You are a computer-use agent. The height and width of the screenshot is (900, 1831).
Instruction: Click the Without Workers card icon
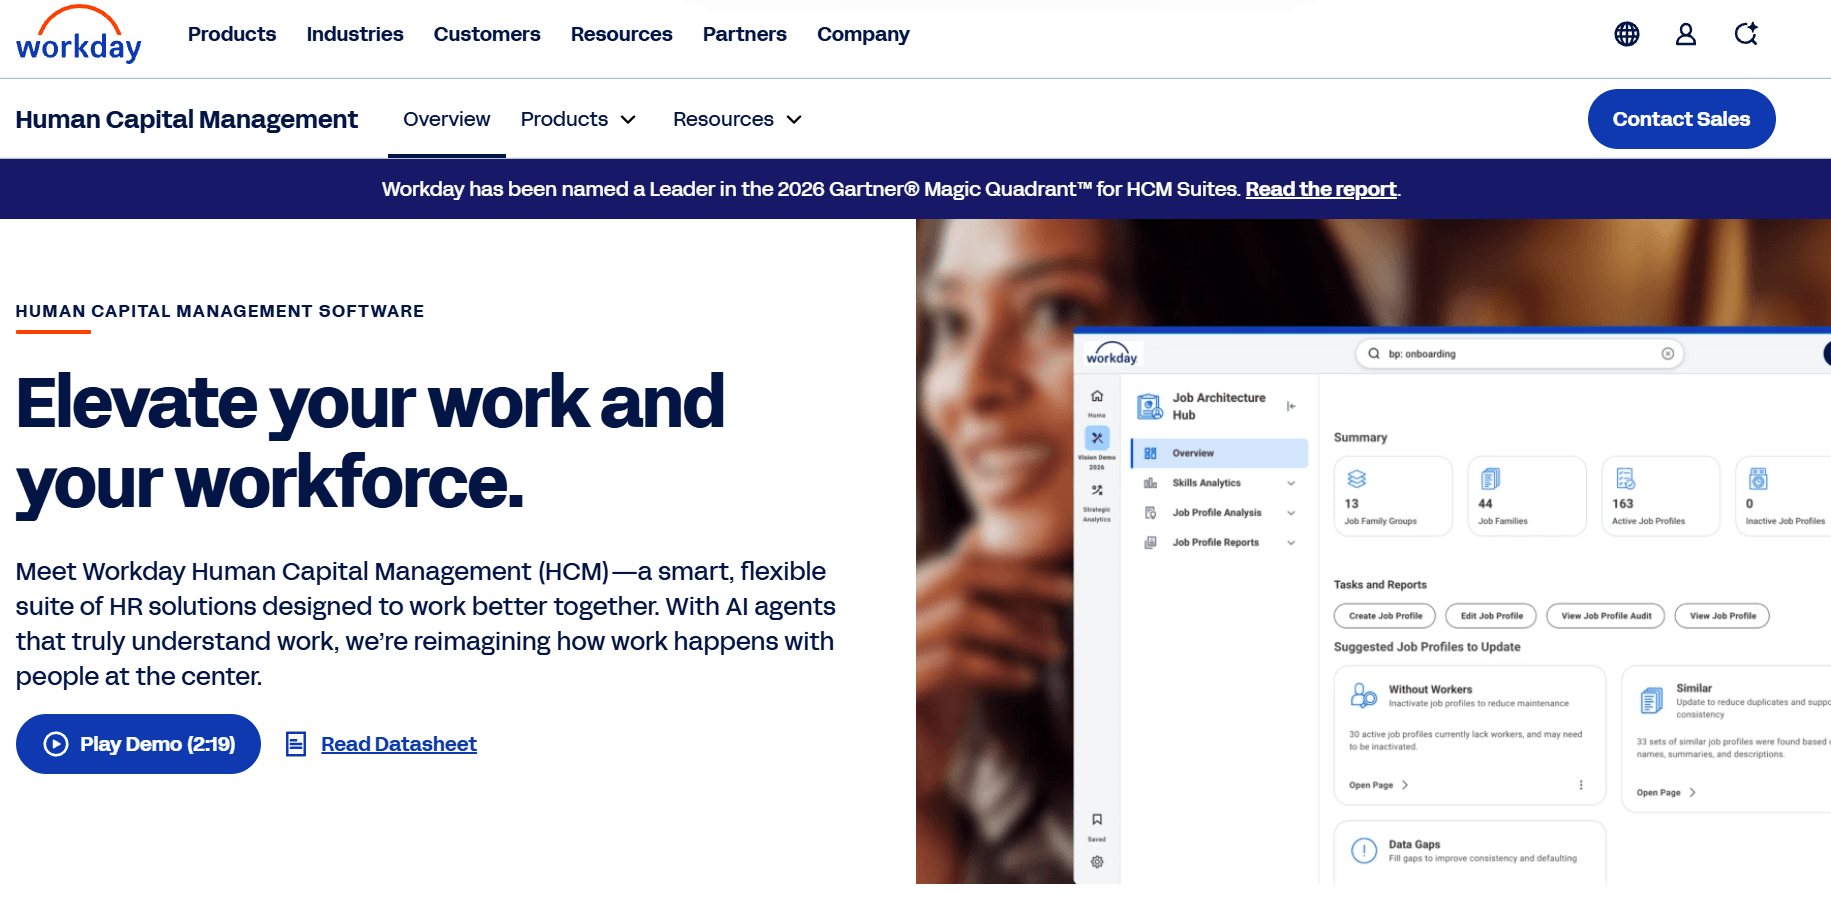1364,695
